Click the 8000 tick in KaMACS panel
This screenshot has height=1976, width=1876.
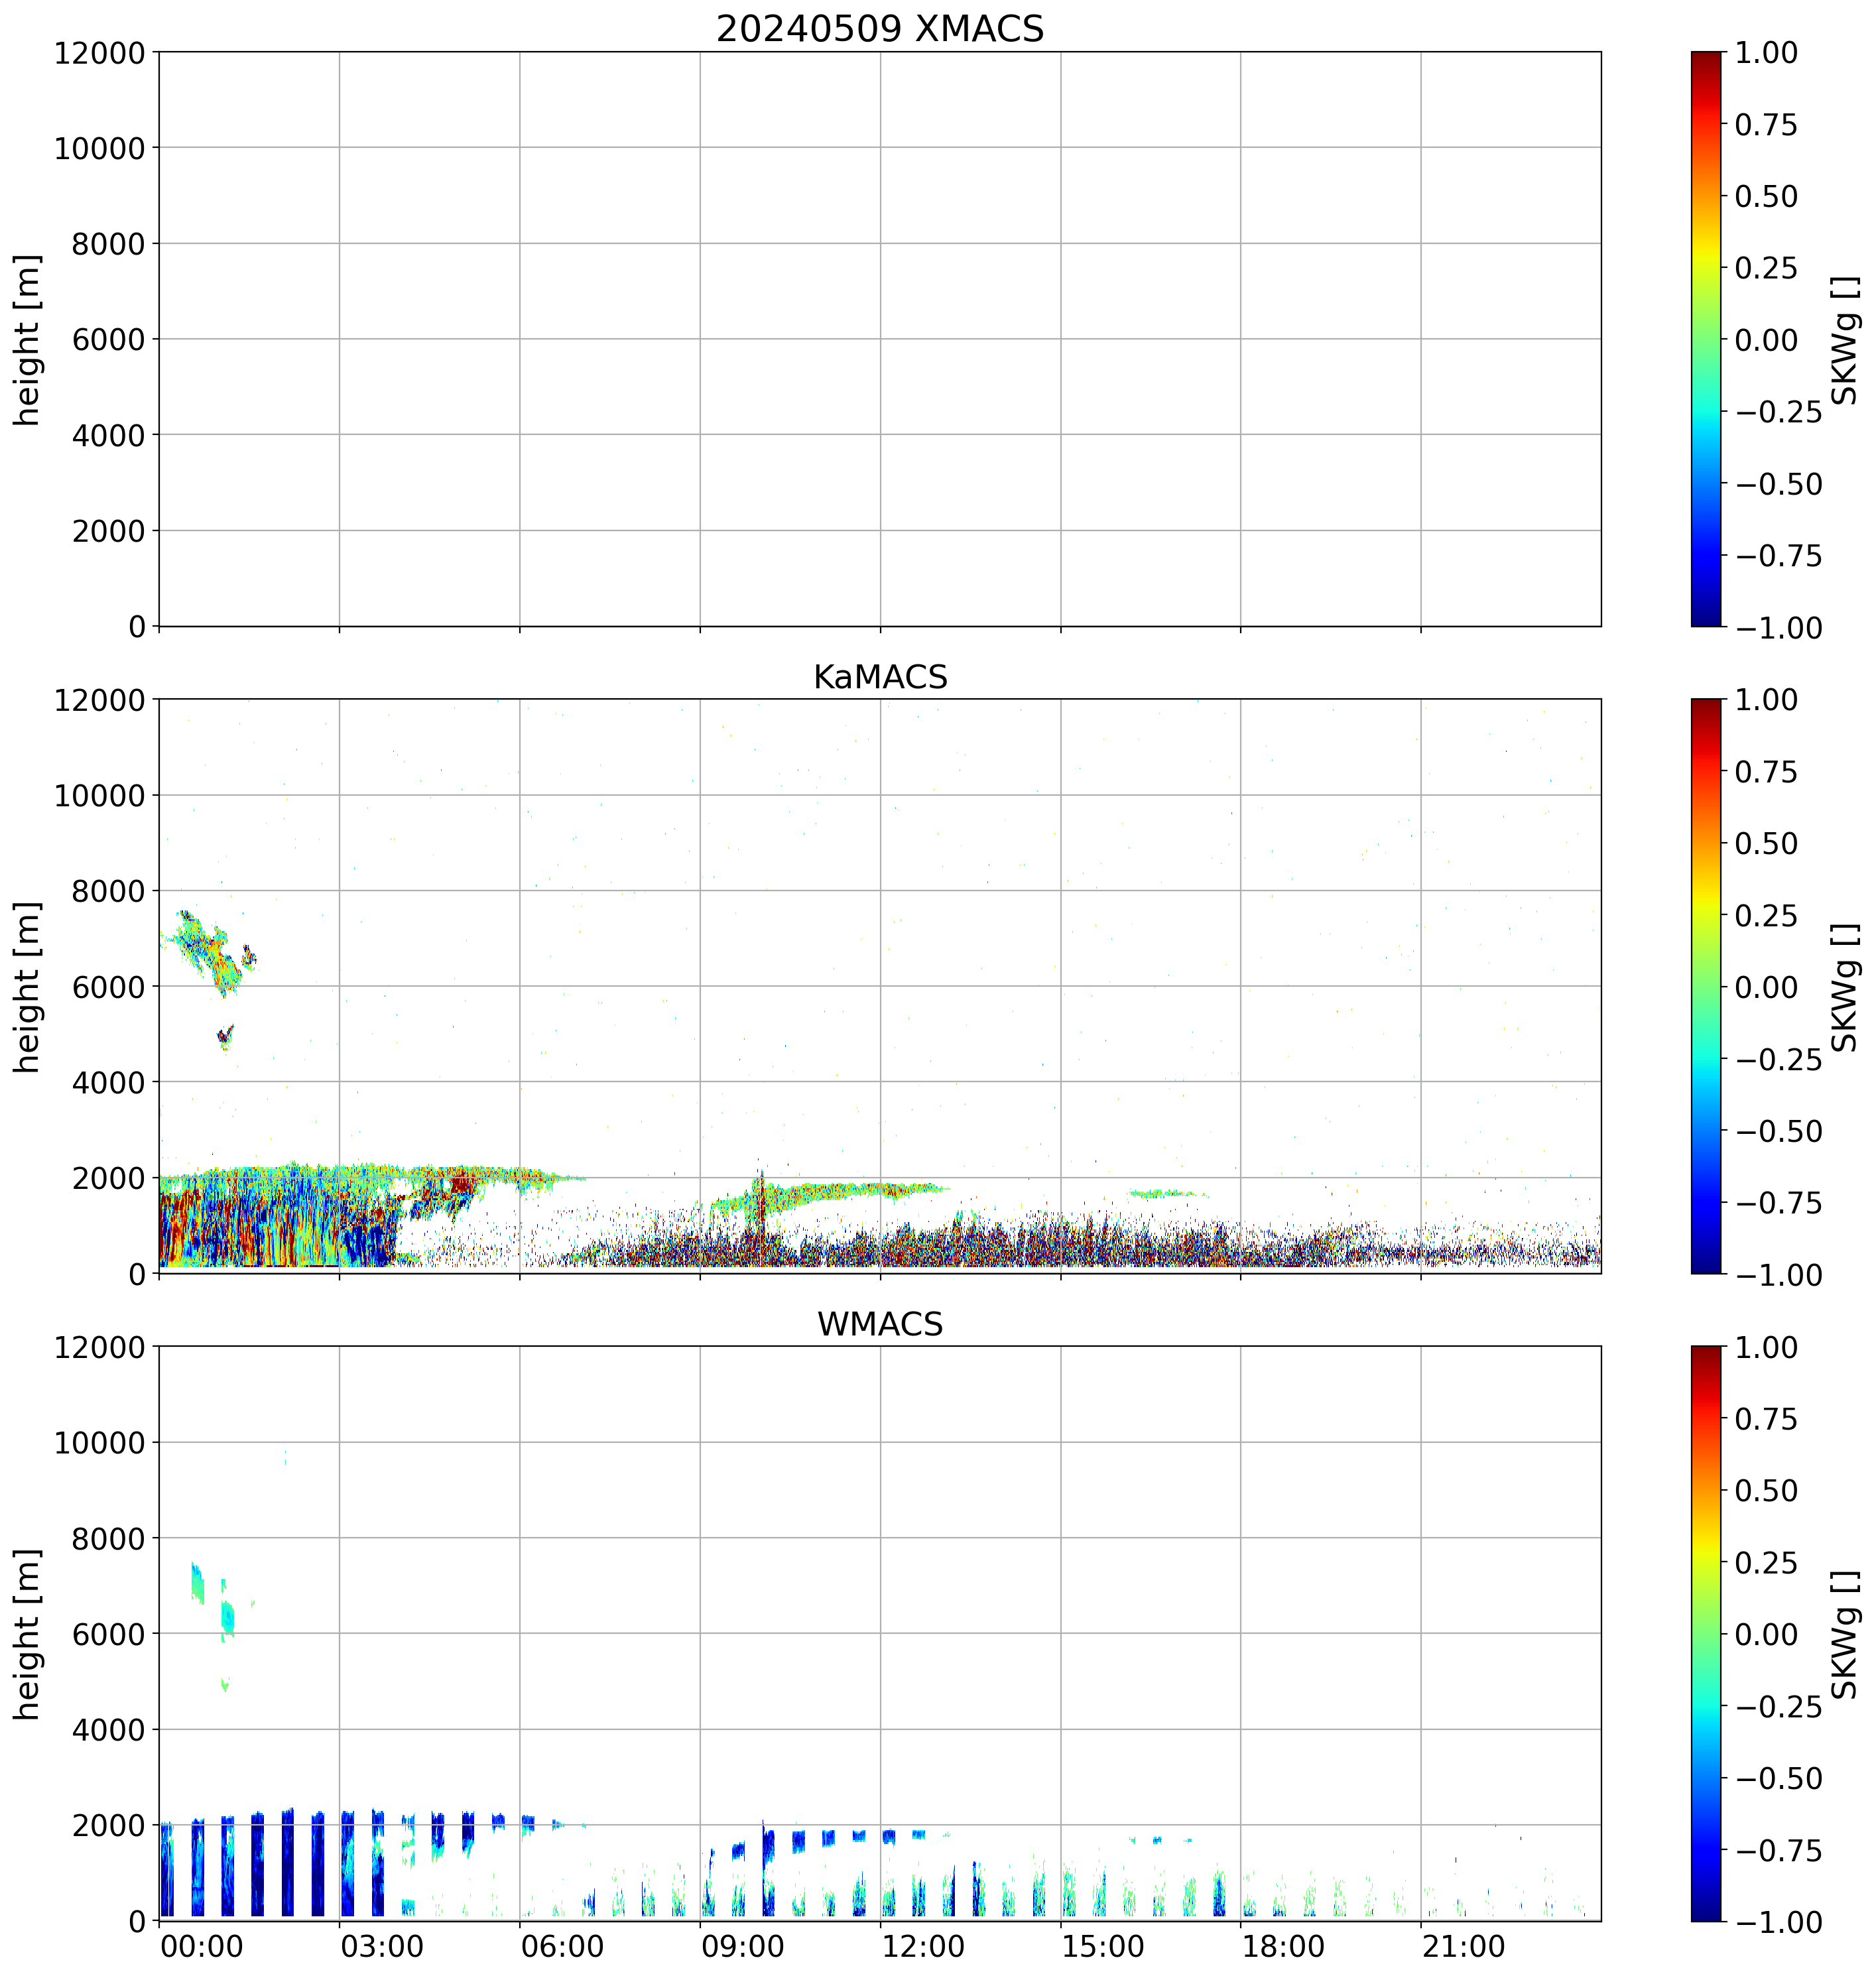[x=109, y=891]
